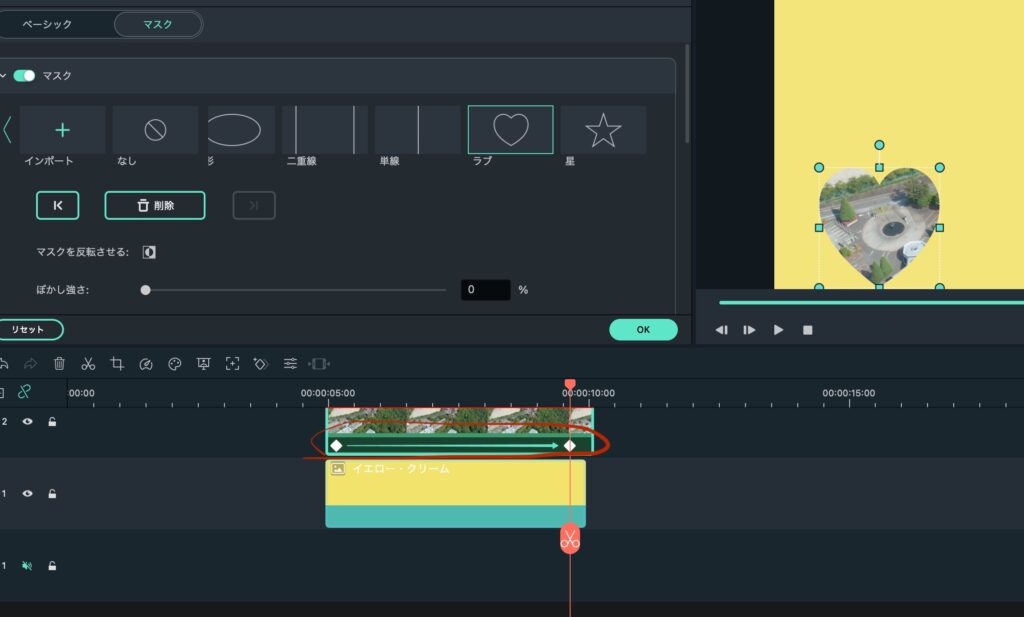Click the リセット button
This screenshot has width=1024, height=617.
point(28,330)
